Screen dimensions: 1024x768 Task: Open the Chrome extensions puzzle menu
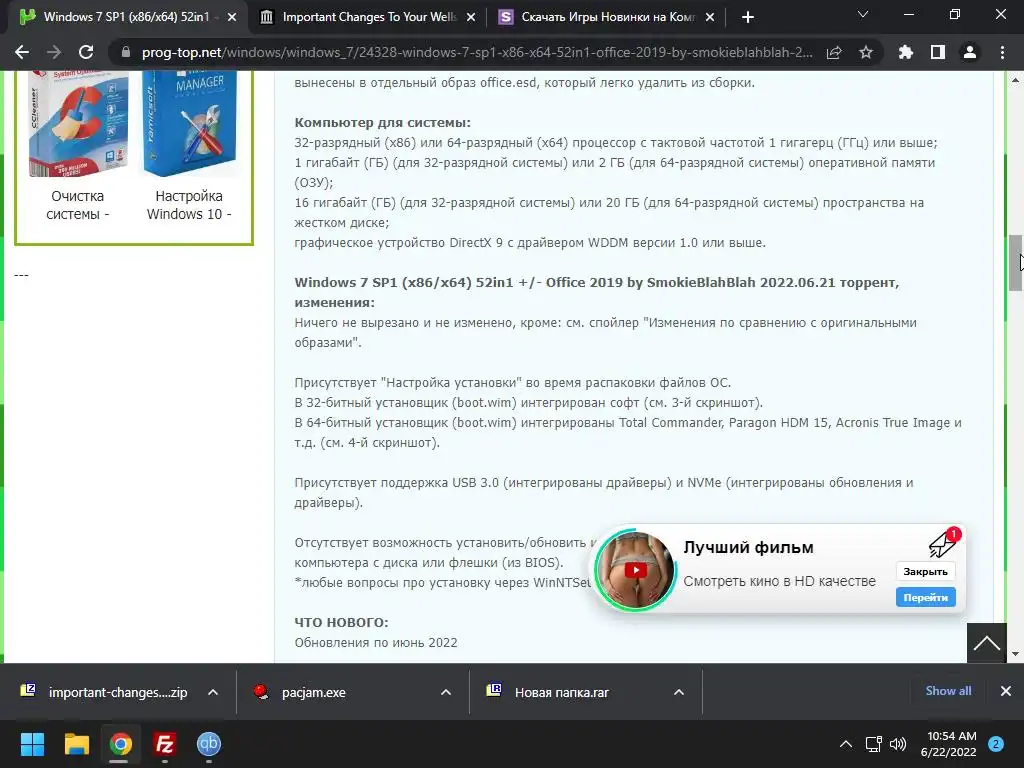(906, 52)
